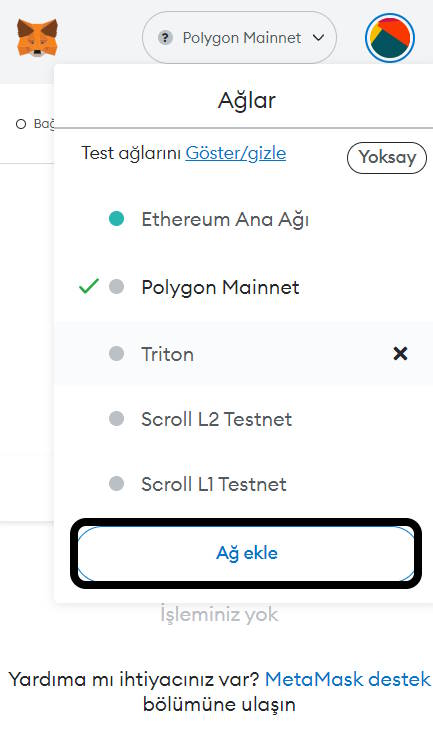Open the MetaMask destek link

click(348, 679)
